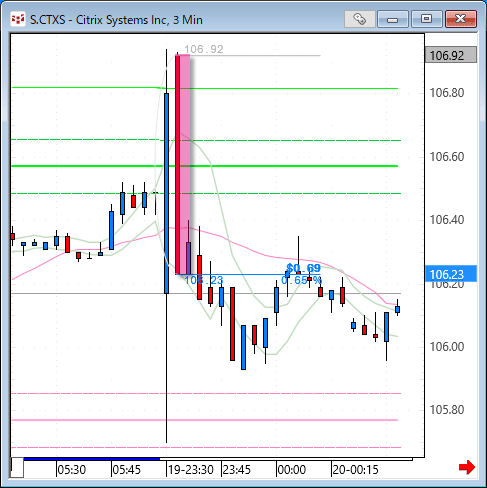This screenshot has height=488, width=487.
Task: Click the 05:45 time axis label
Action: [x=127, y=470]
